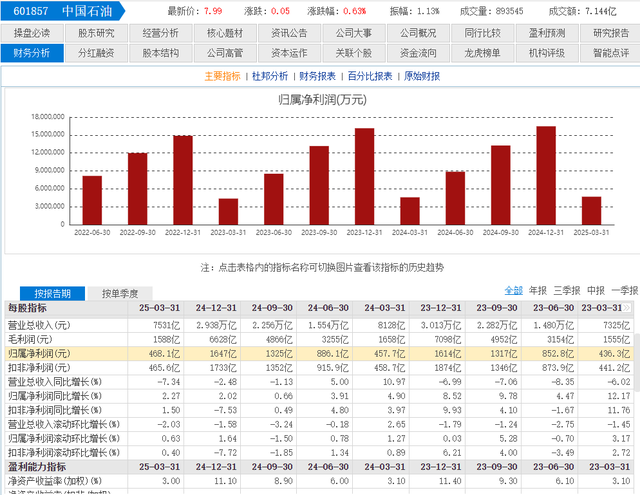The image size is (640, 495).
Task: Open the 关联个股 tab
Action: tap(354, 53)
